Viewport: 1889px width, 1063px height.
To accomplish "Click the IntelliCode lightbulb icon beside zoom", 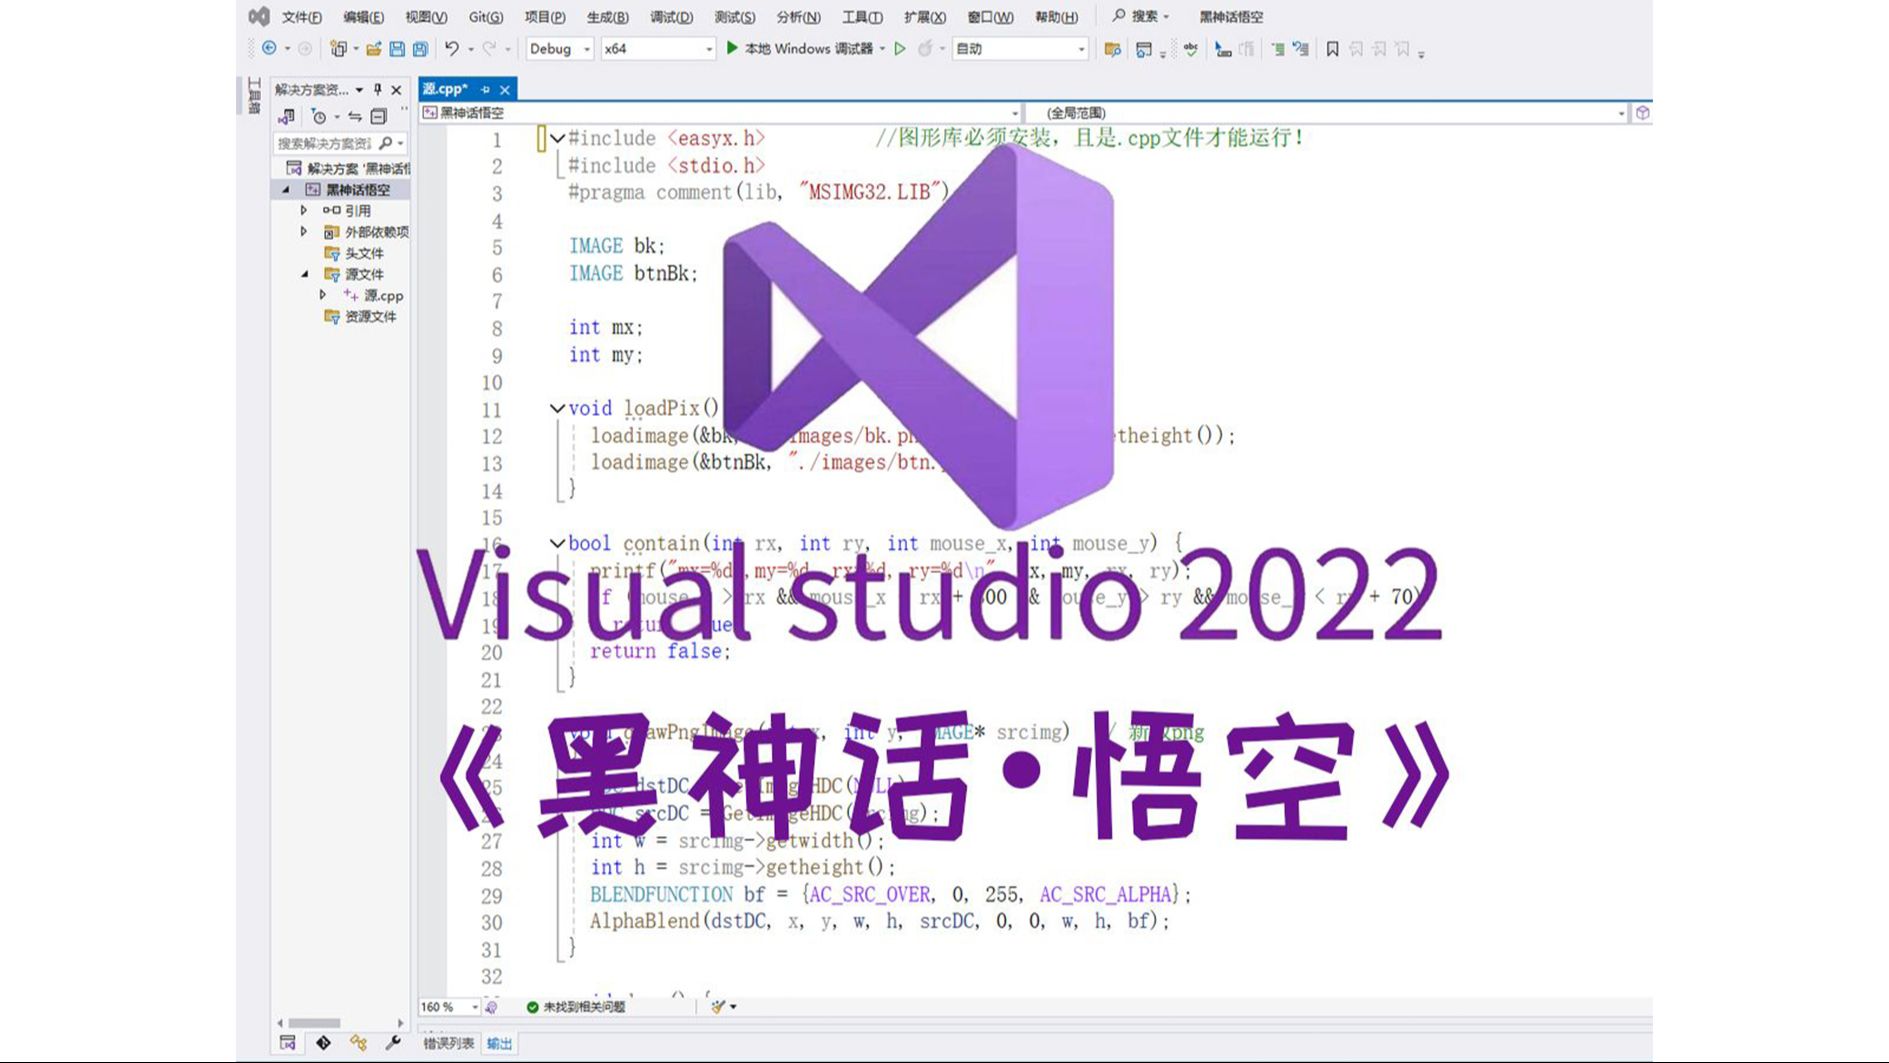I will click(491, 1007).
